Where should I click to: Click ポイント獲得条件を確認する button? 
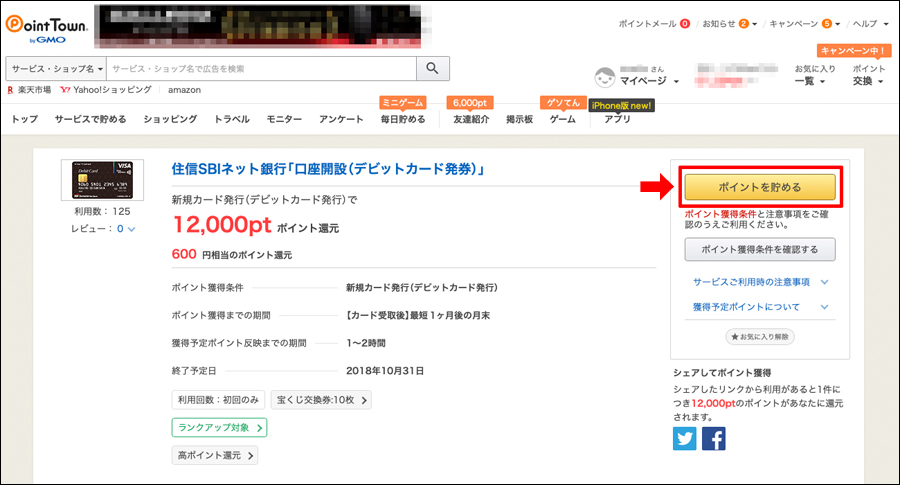pyautogui.click(x=759, y=250)
